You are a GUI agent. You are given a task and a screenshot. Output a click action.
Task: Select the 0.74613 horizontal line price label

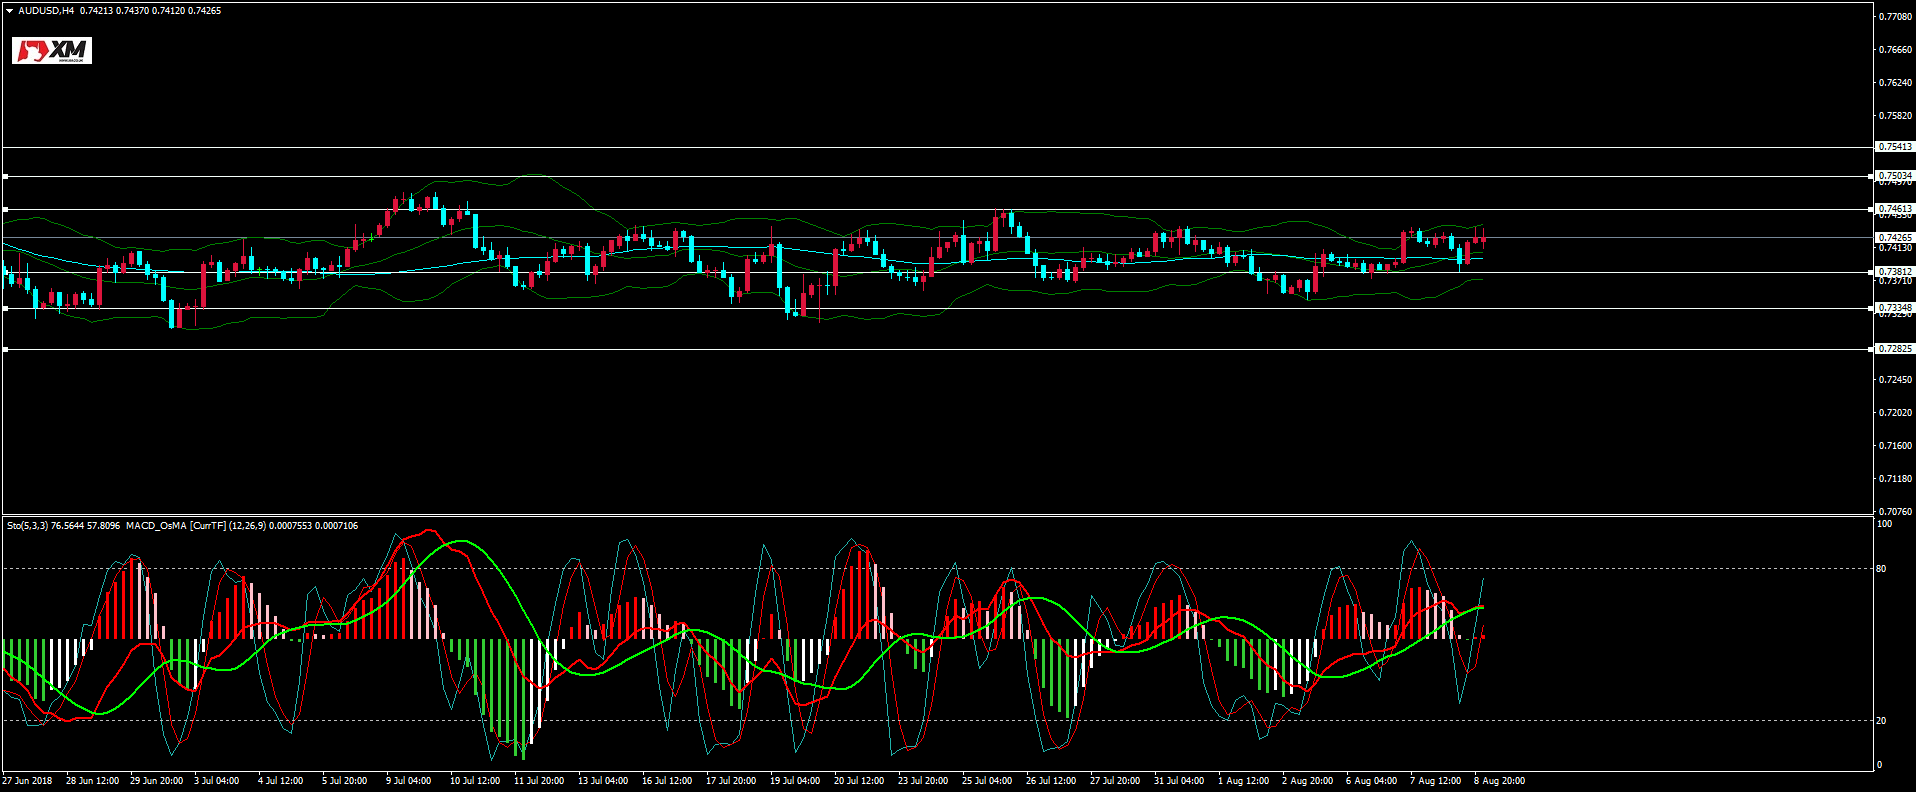pyautogui.click(x=1894, y=209)
